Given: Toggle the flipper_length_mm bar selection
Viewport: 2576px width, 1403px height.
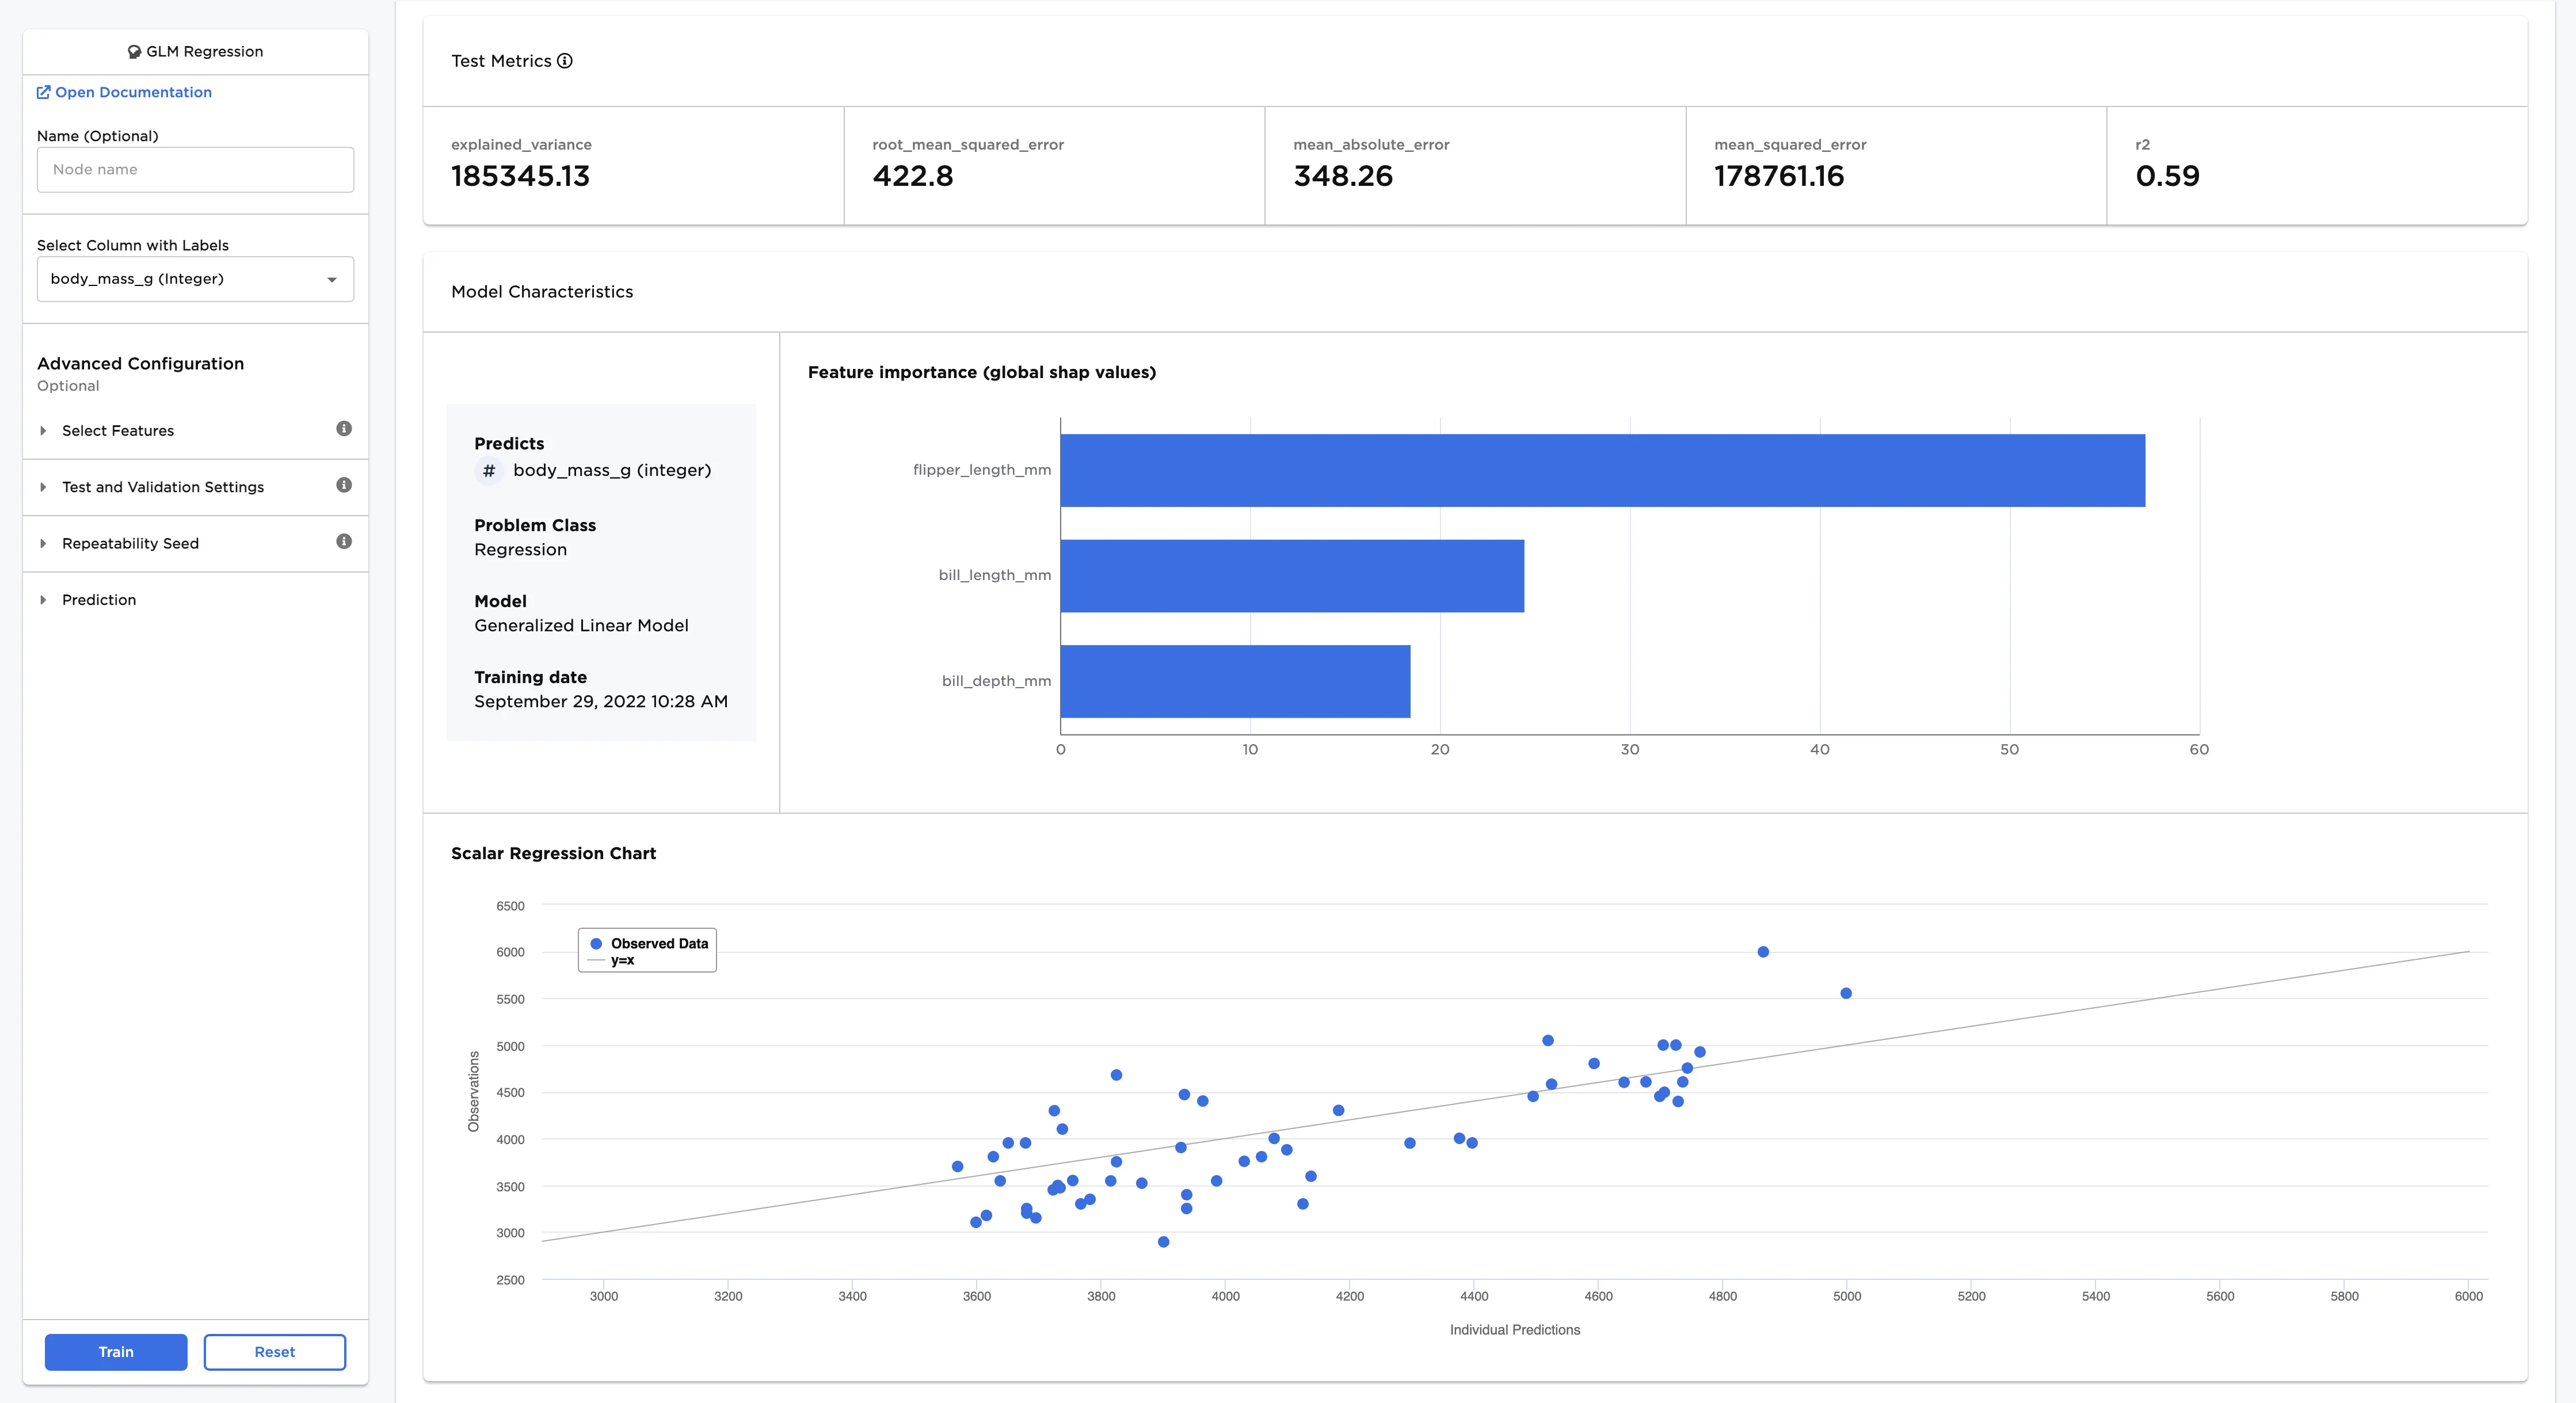Looking at the screenshot, I should click(x=1600, y=469).
